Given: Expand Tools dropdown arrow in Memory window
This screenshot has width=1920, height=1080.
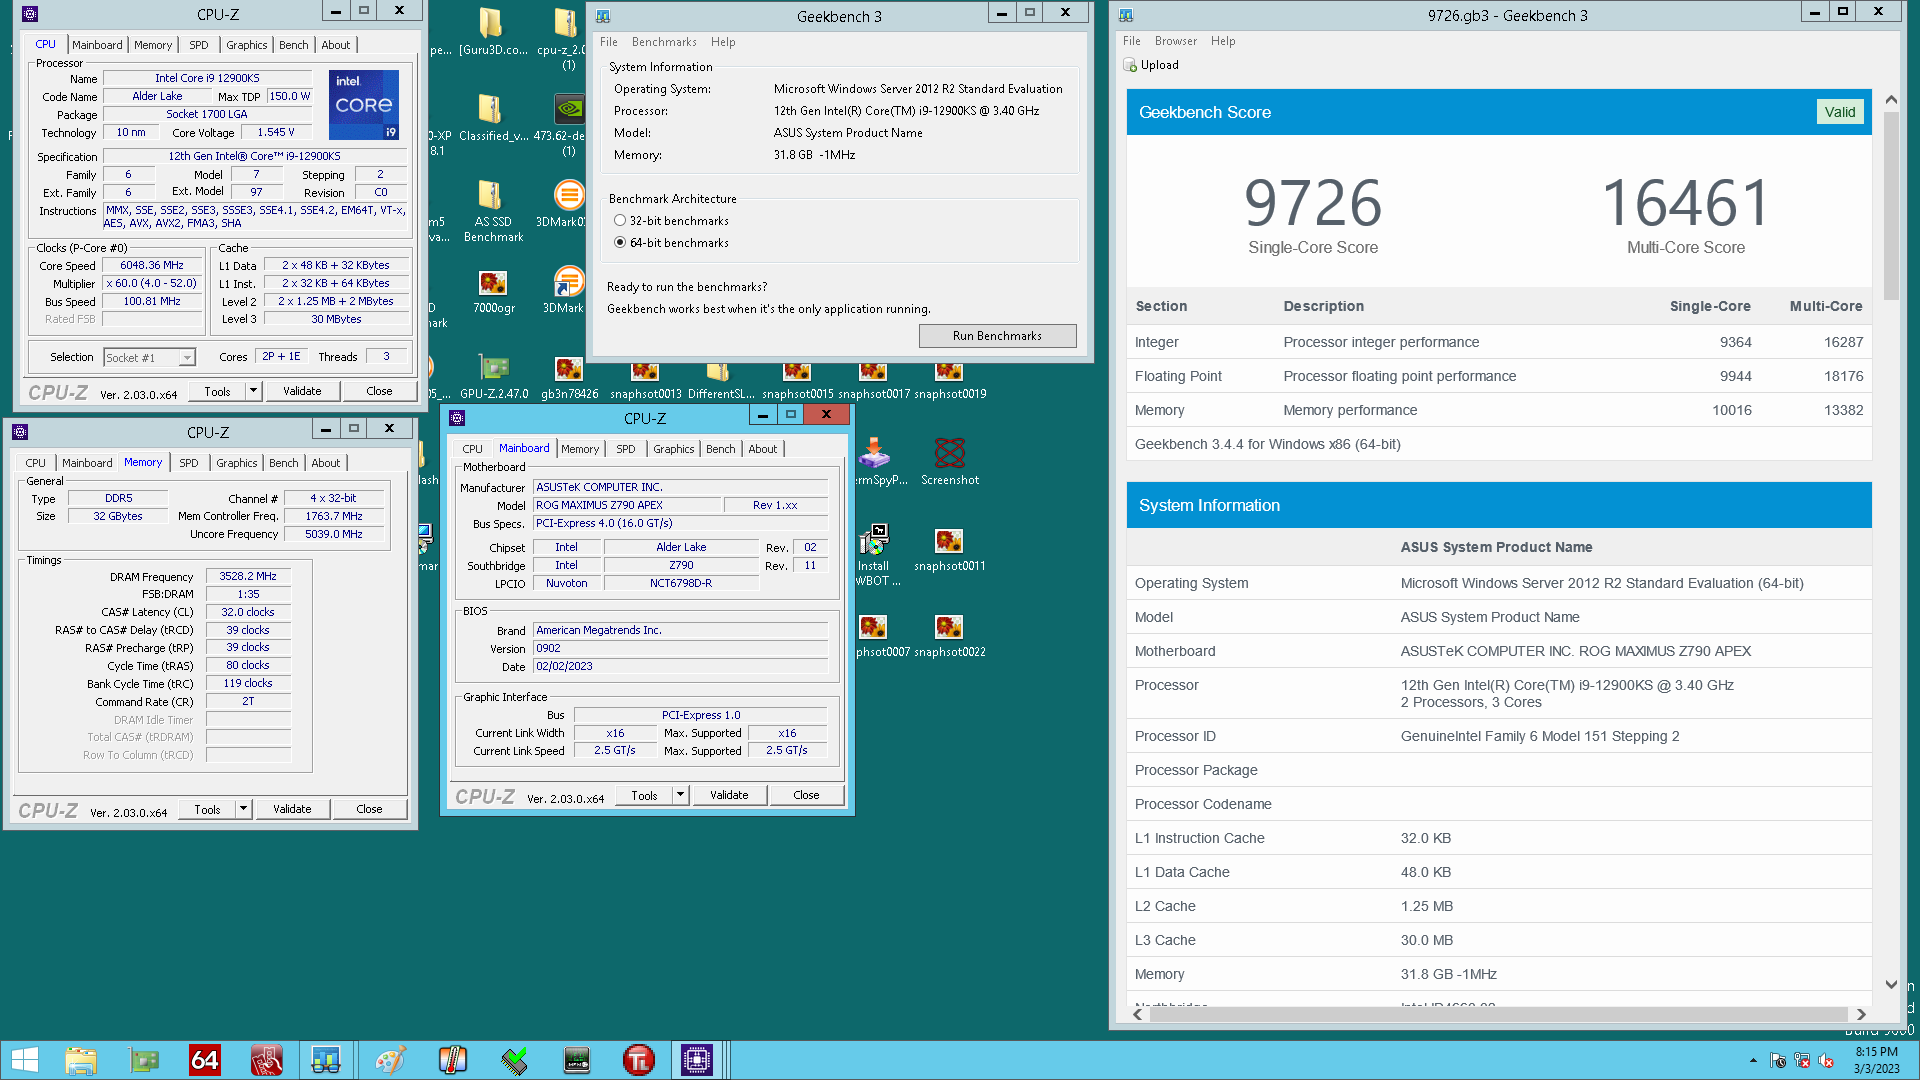Looking at the screenshot, I should 244,809.
